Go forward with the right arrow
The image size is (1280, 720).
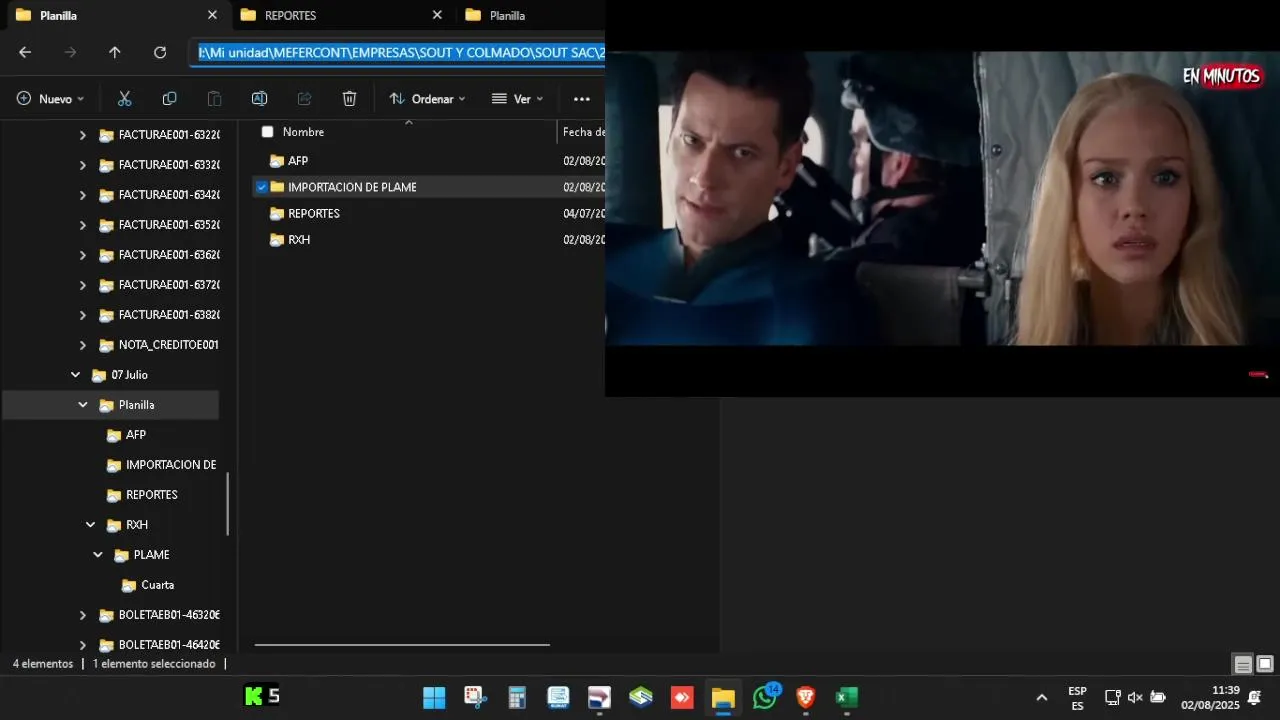(70, 53)
